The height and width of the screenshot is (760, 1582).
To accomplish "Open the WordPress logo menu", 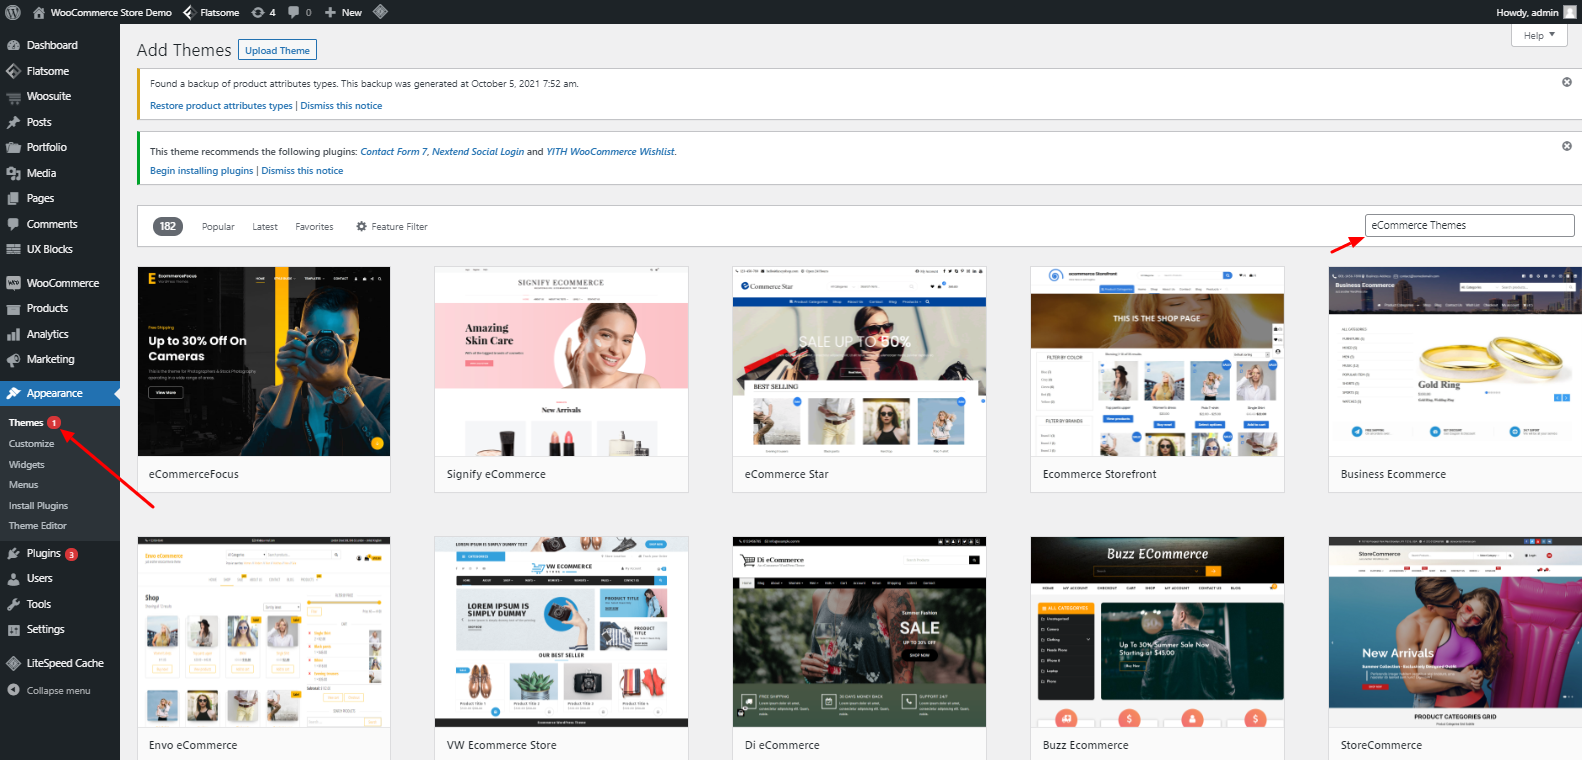I will (x=13, y=12).
